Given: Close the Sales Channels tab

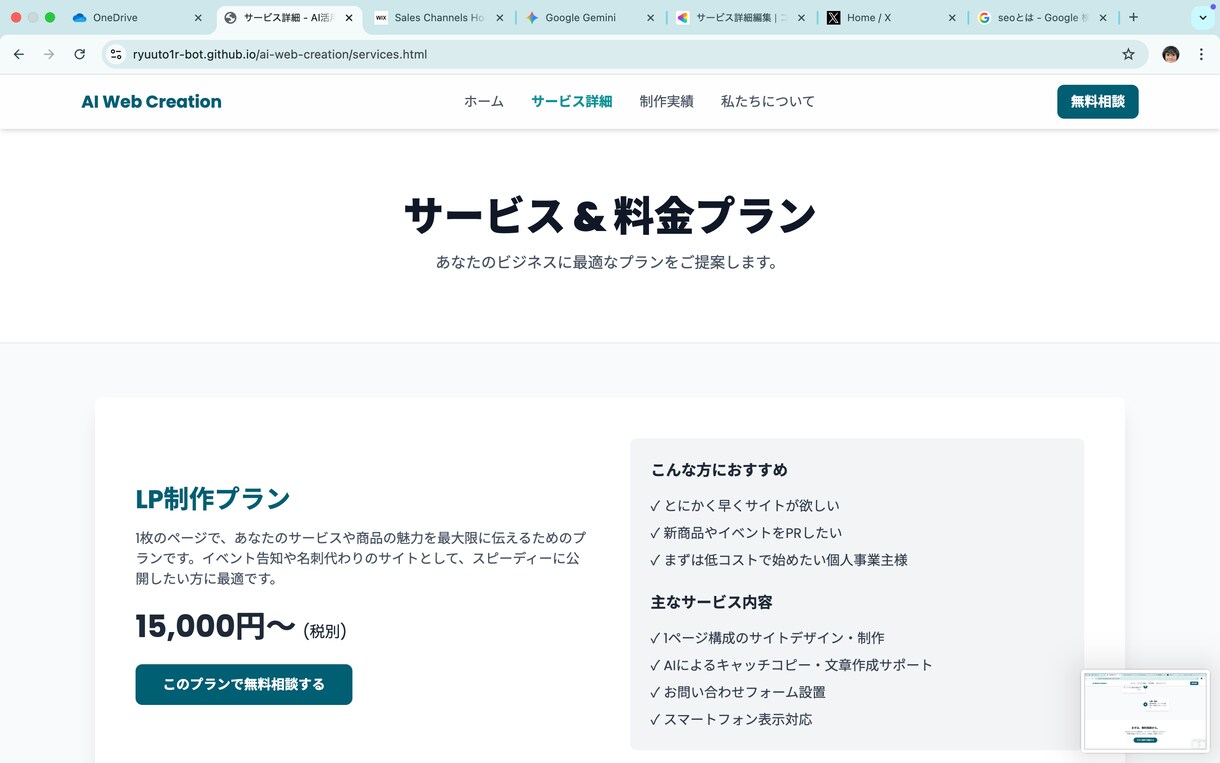Looking at the screenshot, I should [500, 17].
